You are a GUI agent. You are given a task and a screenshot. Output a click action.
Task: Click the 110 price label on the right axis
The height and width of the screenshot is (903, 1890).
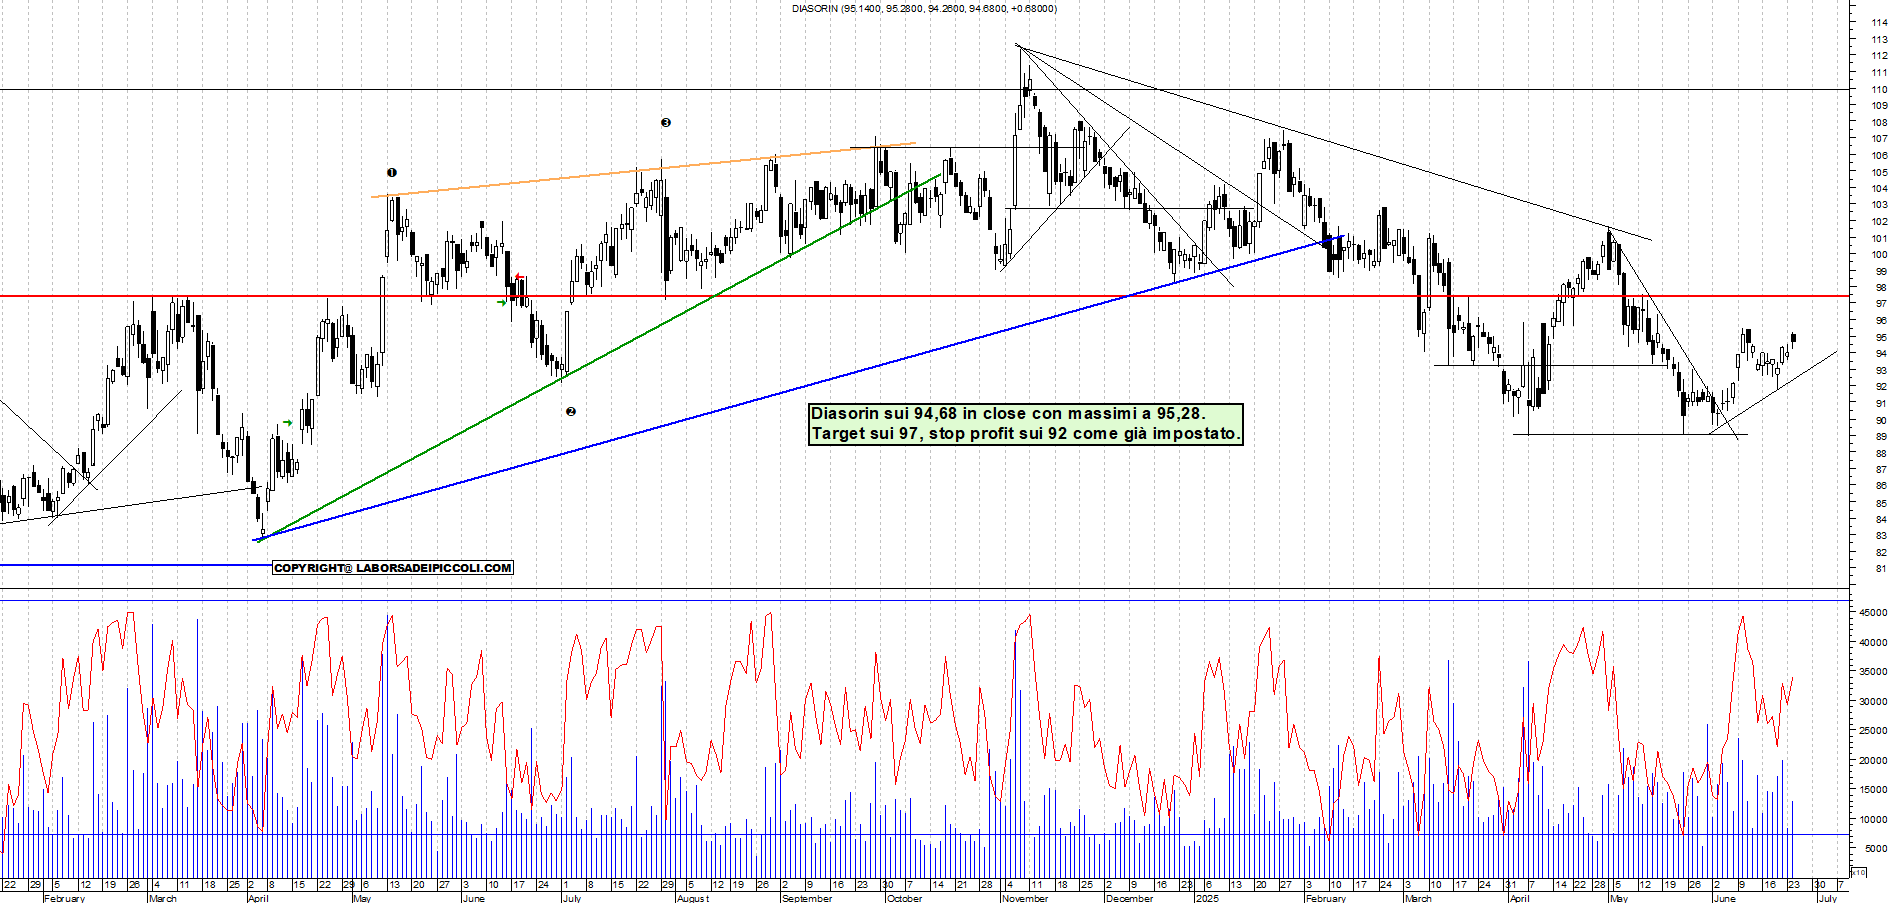1879,89
